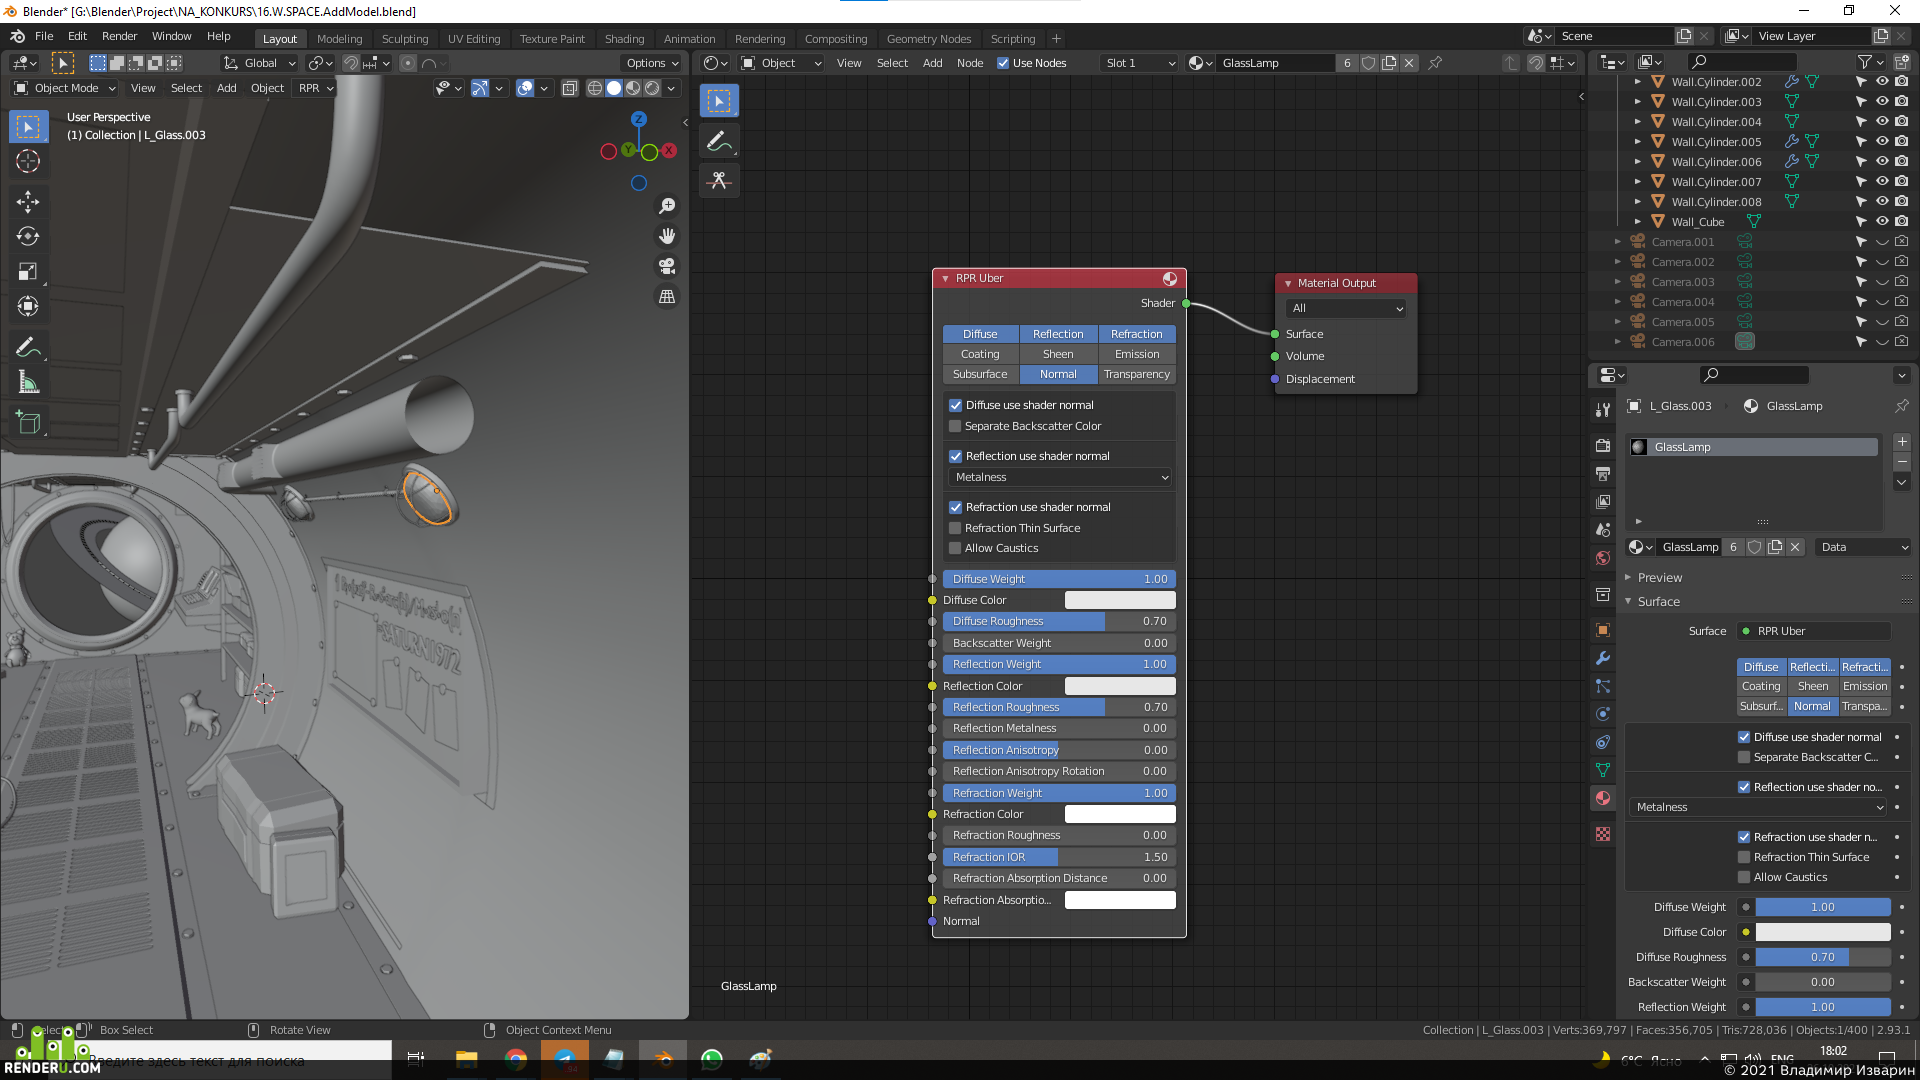Hide Wall.Cylinder.004 with its eye icon
Viewport: 1920px width, 1080px height.
[1881, 121]
